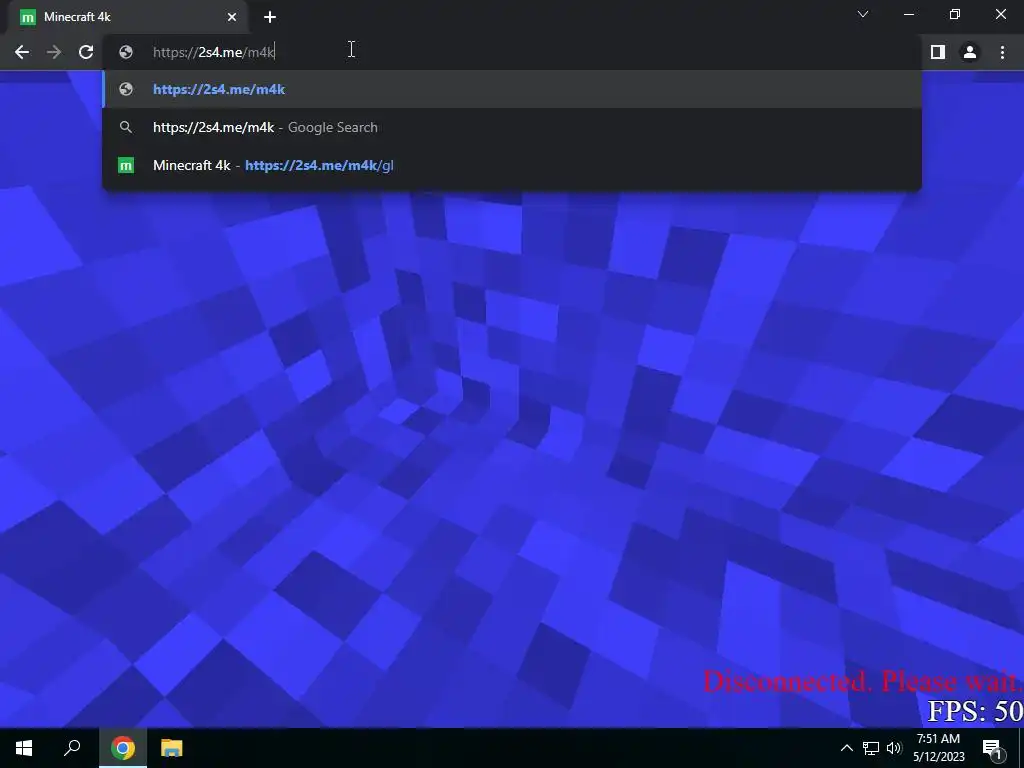Open the notification action center

(x=993, y=749)
